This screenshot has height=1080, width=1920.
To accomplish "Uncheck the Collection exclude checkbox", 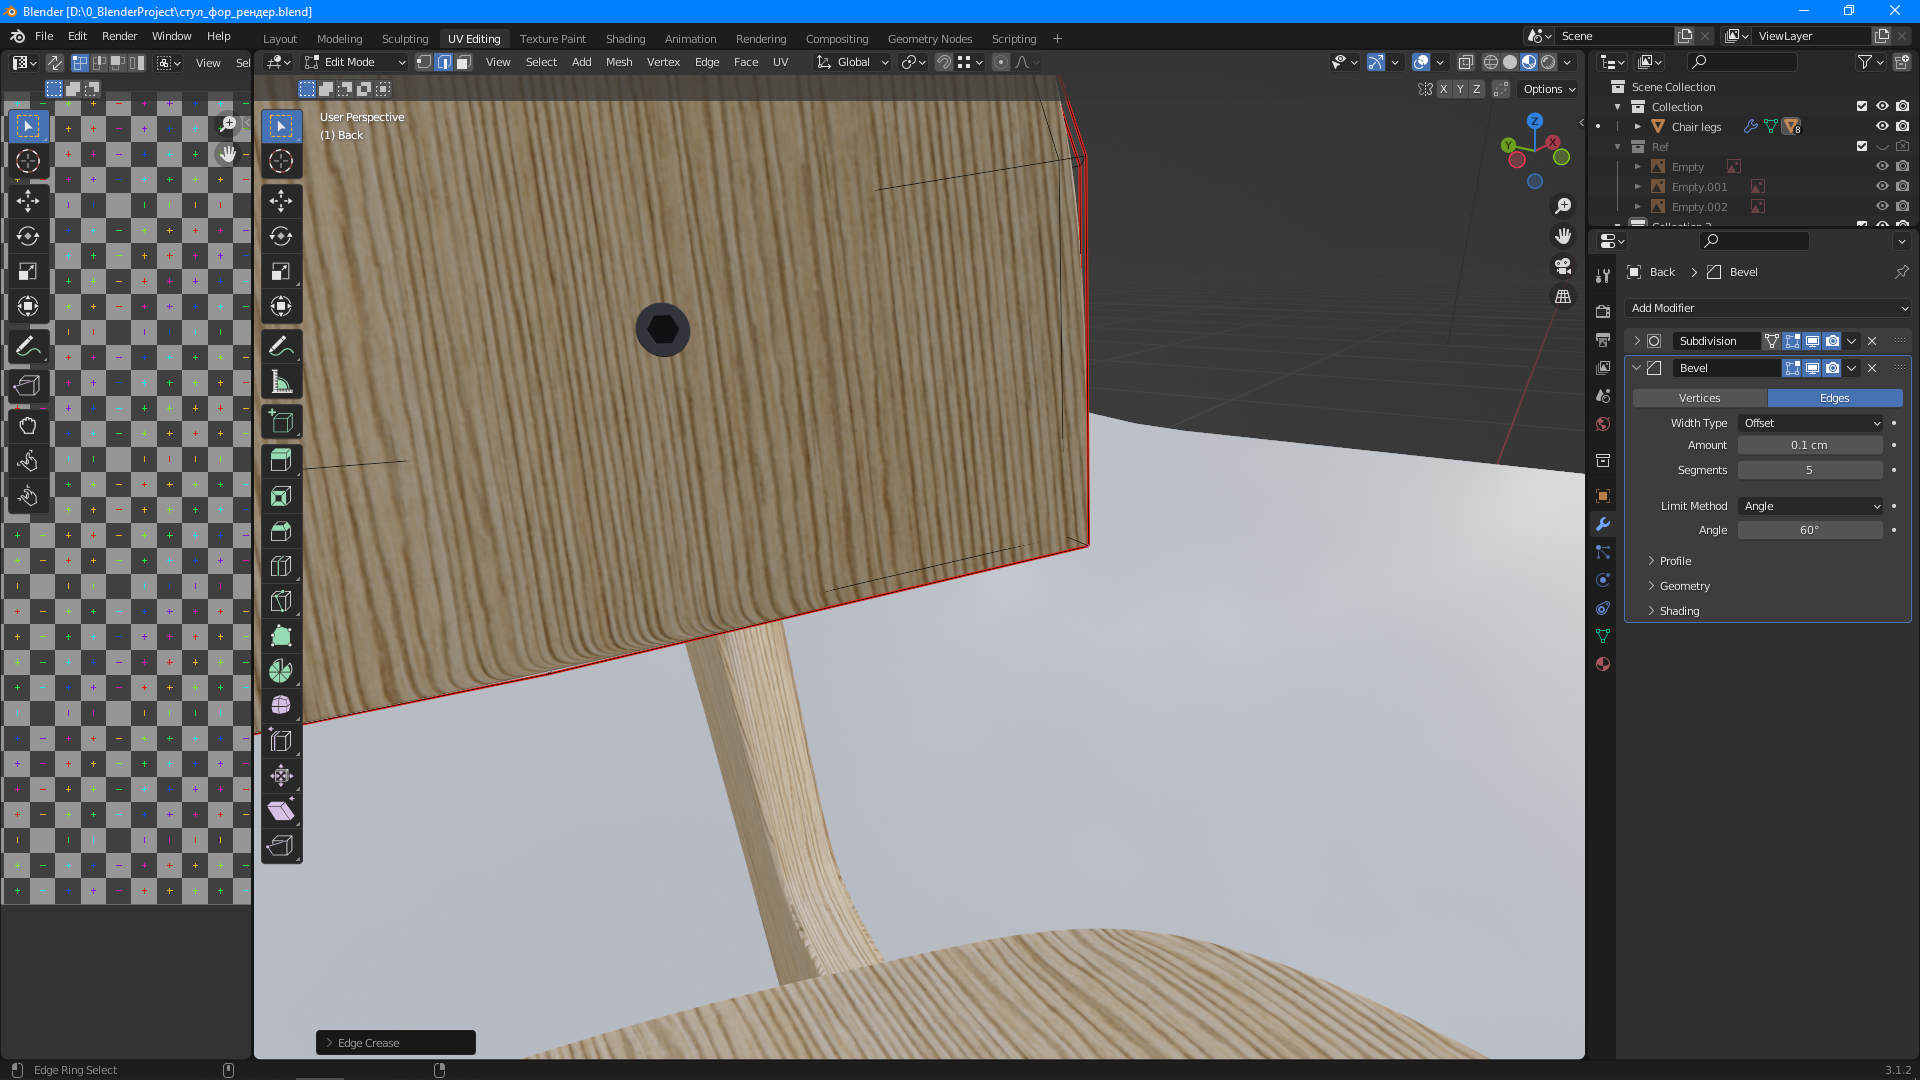I will pyautogui.click(x=1861, y=107).
